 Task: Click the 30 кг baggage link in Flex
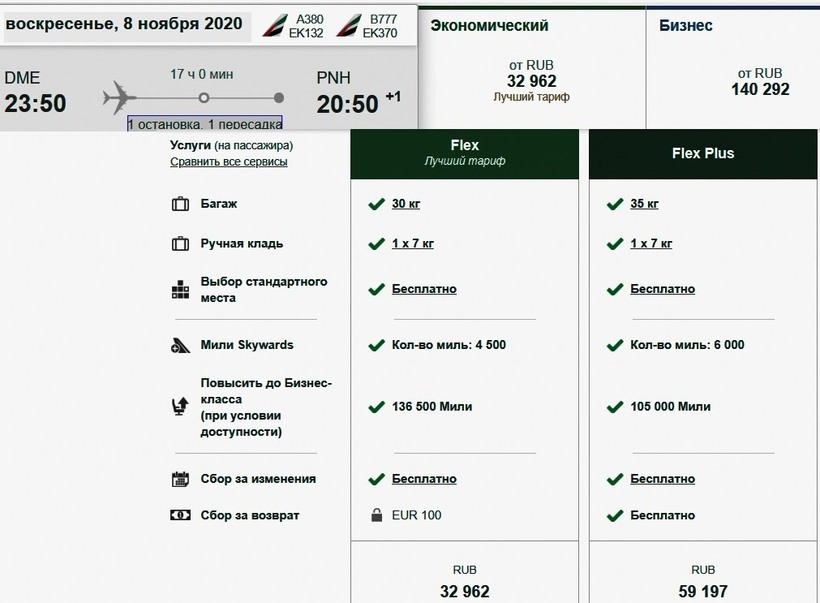(x=405, y=204)
